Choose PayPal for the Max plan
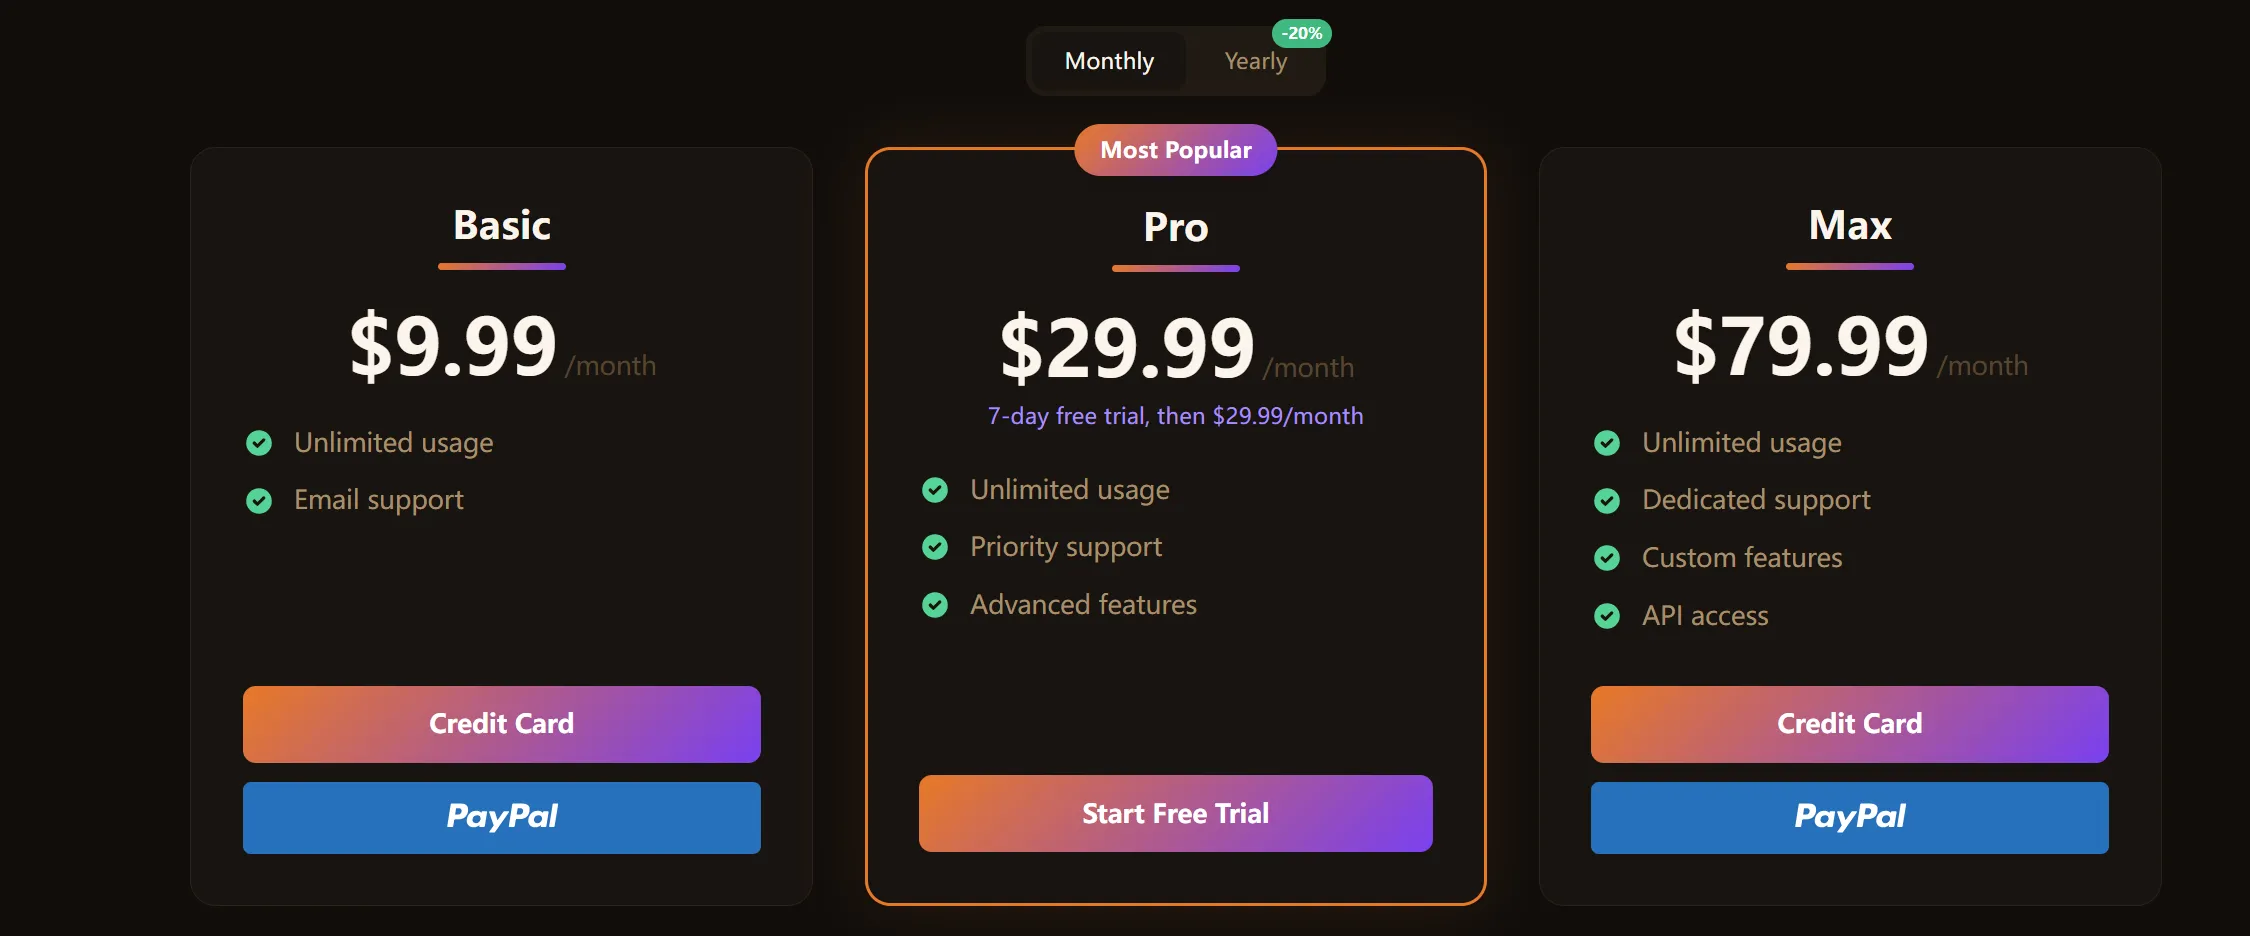This screenshot has width=2250, height=936. click(x=1849, y=817)
